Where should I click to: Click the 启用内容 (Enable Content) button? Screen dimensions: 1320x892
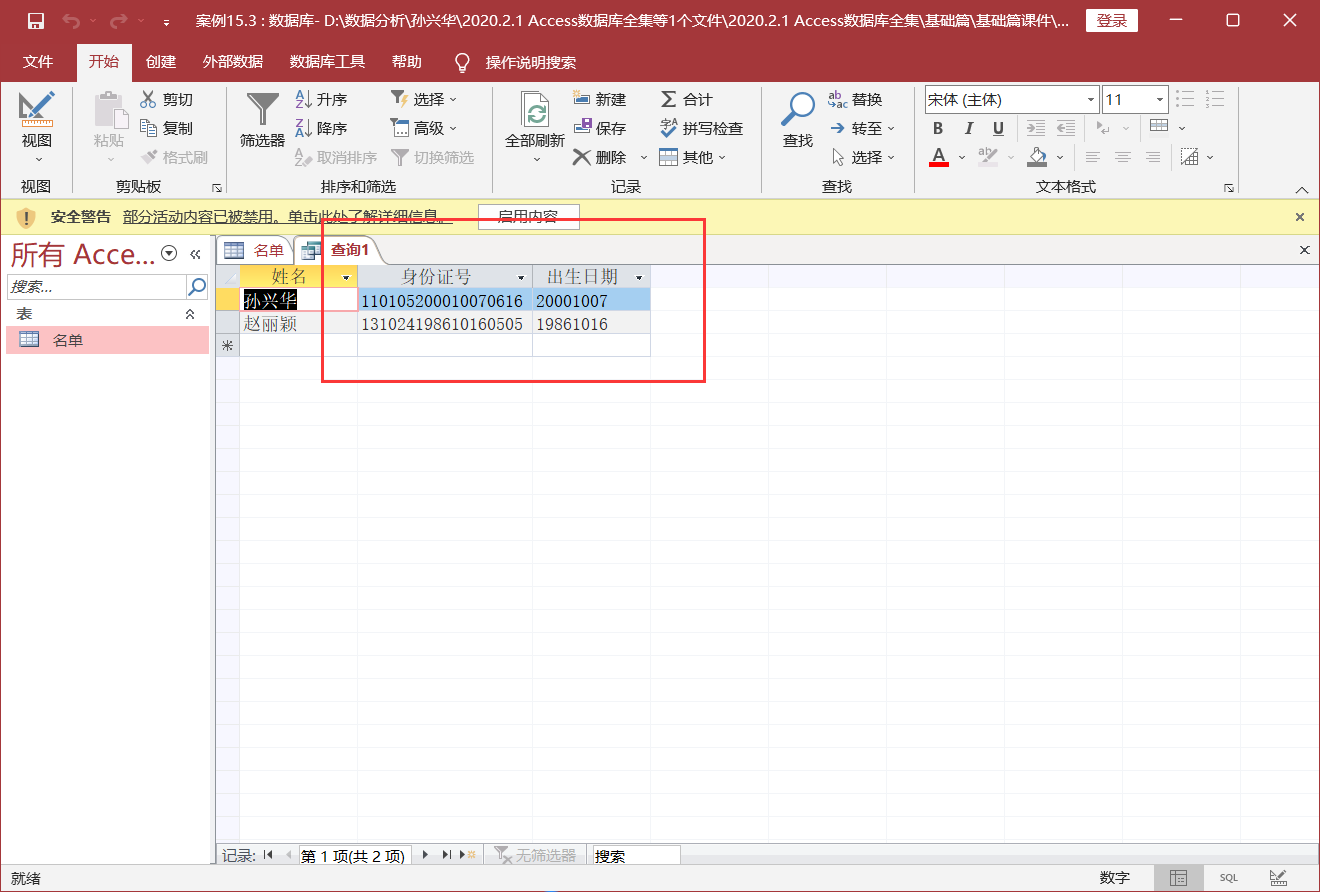[529, 217]
